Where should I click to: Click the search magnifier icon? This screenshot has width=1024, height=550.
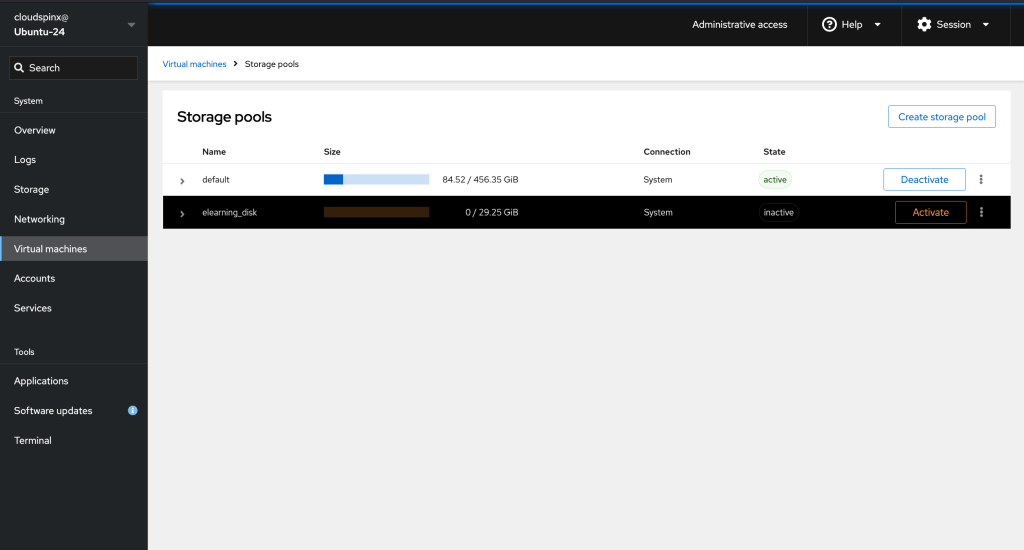click(x=19, y=68)
